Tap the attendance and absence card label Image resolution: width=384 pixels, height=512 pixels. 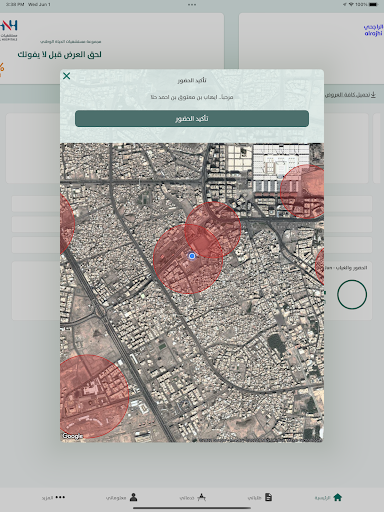click(347, 268)
